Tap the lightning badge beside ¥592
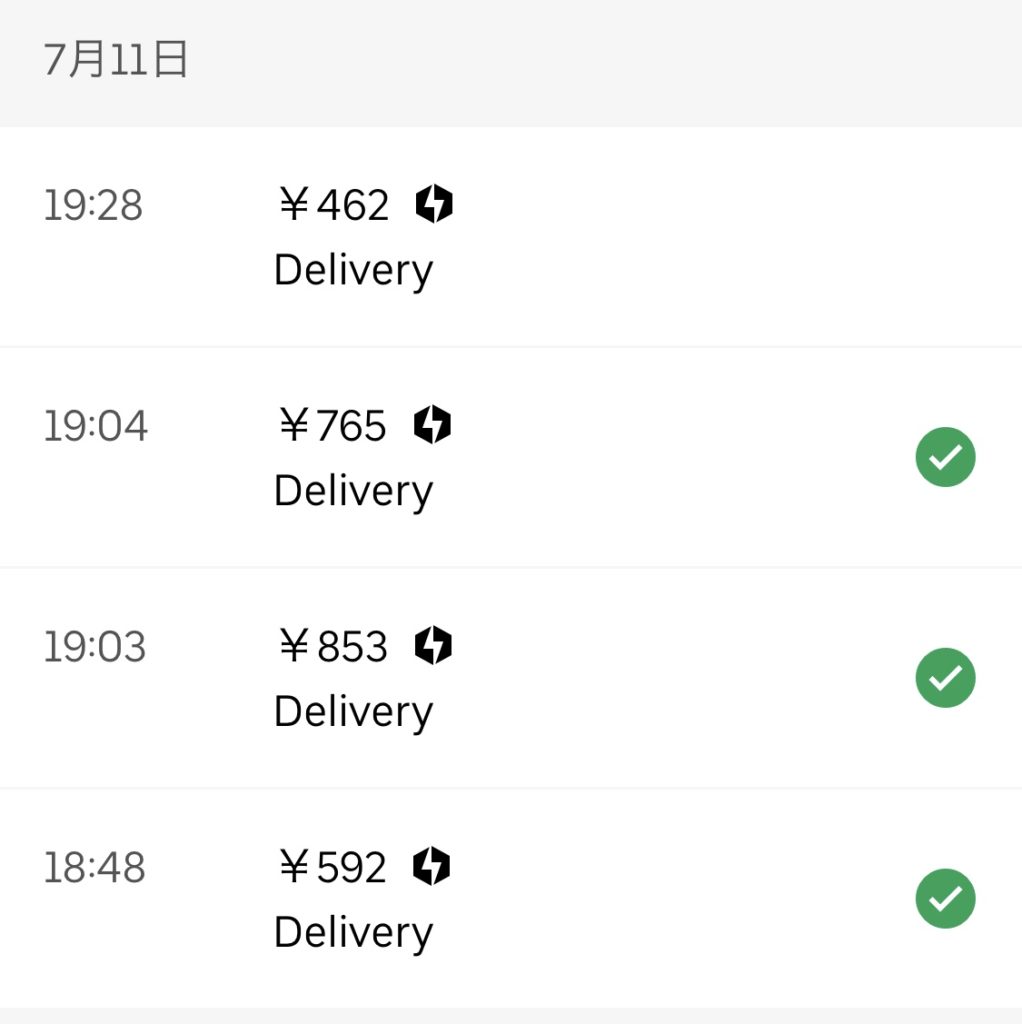The image size is (1022, 1024). tap(432, 866)
